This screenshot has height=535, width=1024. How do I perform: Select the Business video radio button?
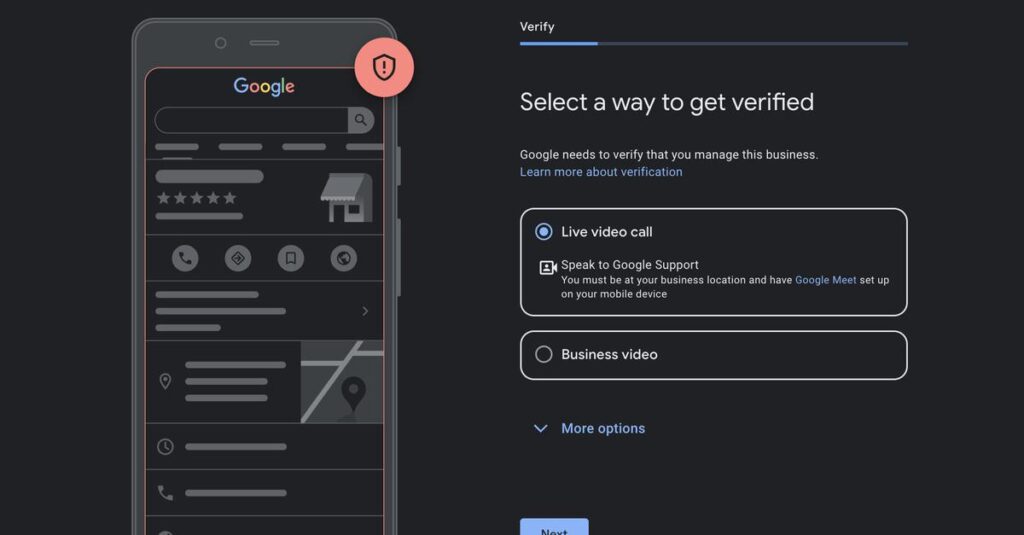click(x=543, y=354)
